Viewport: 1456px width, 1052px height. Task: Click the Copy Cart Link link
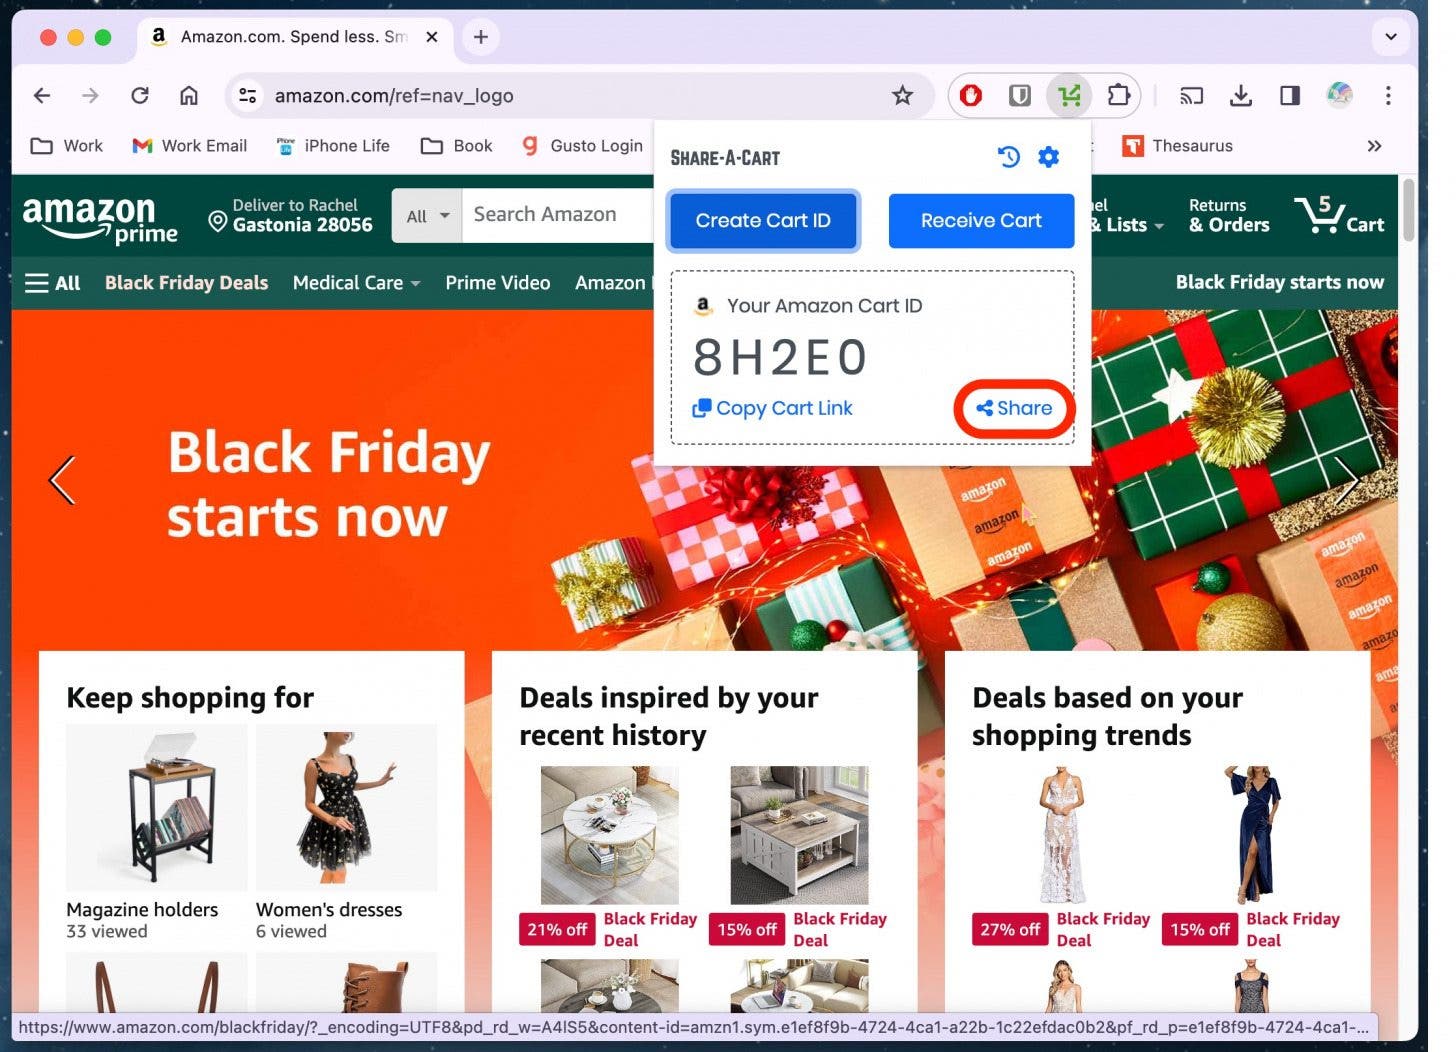772,408
